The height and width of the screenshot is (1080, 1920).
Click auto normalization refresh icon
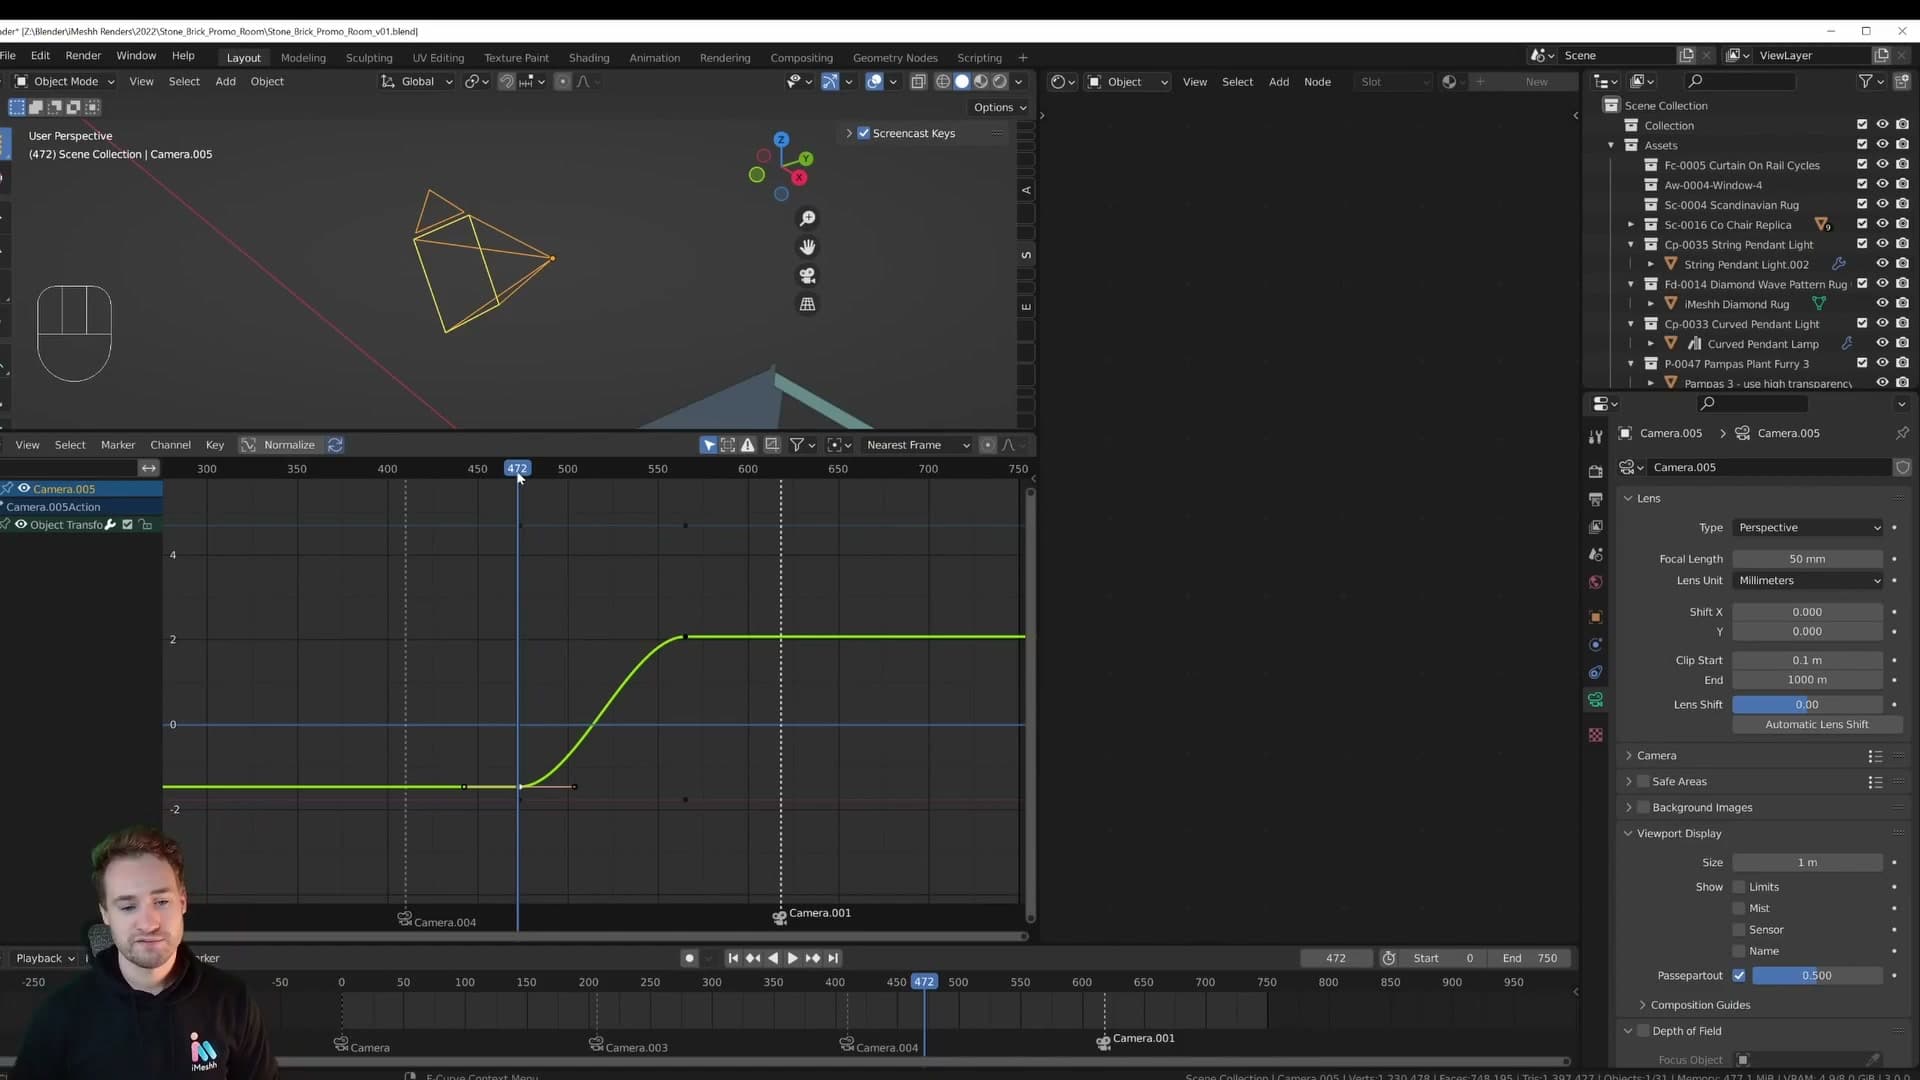pyautogui.click(x=335, y=445)
